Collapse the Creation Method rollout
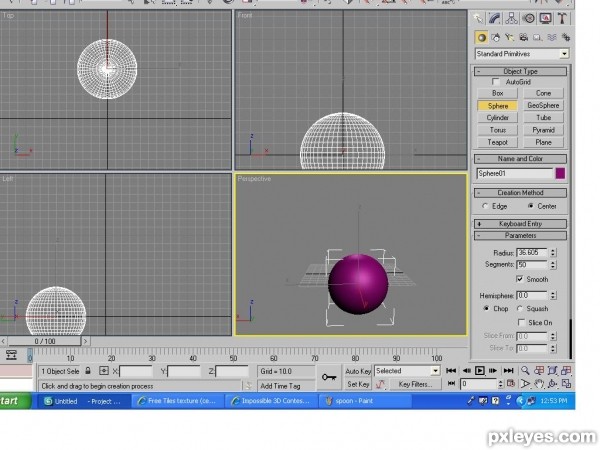This screenshot has width=600, height=450. click(520, 193)
